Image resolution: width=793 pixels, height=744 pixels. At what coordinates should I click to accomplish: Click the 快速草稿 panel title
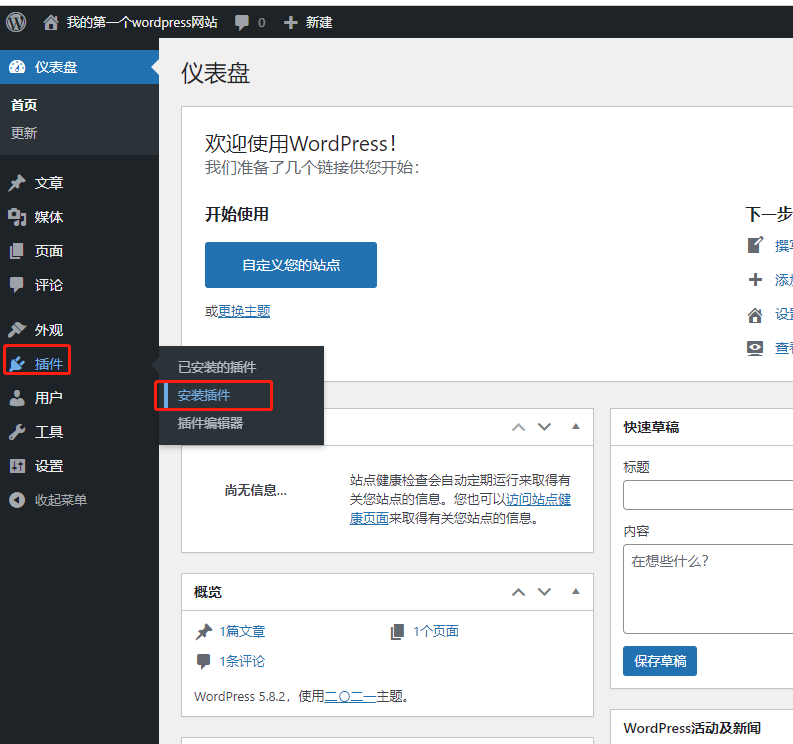click(651, 427)
